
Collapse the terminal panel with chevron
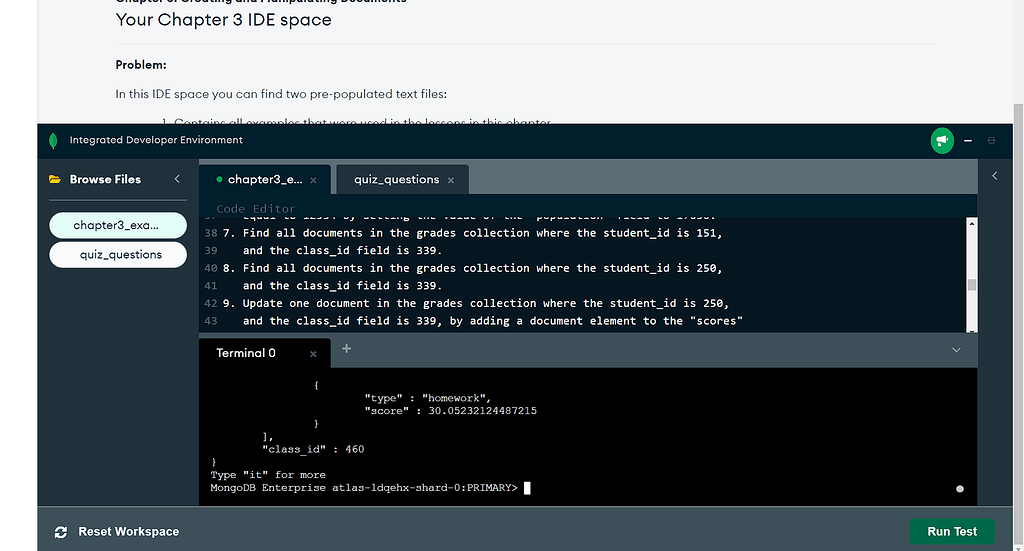956,350
